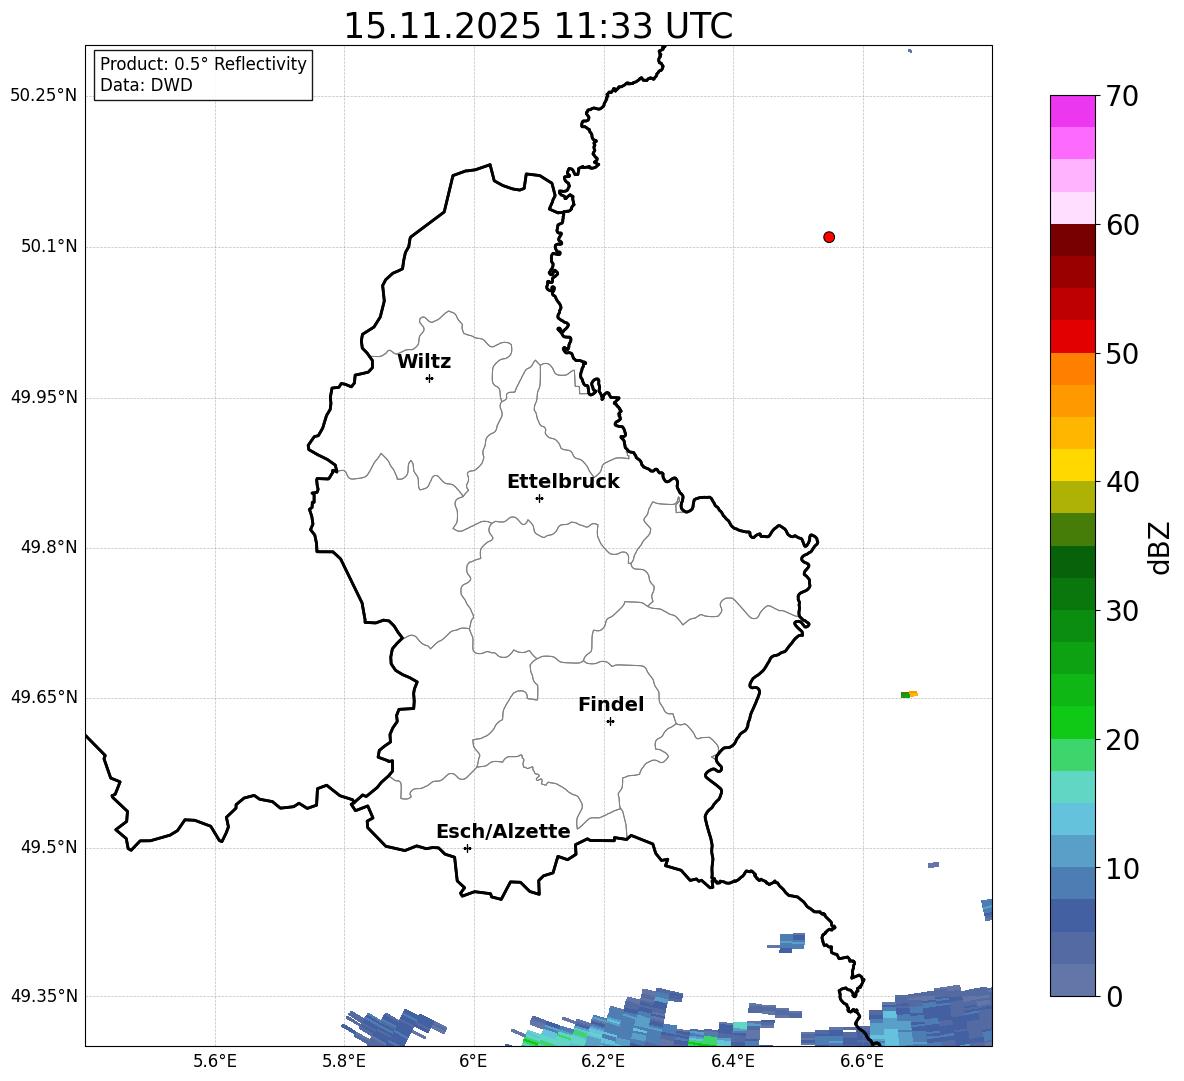Viewport: 1184px width, 1081px height.
Task: Click the 6.6°E longitude label
Action: point(862,1061)
